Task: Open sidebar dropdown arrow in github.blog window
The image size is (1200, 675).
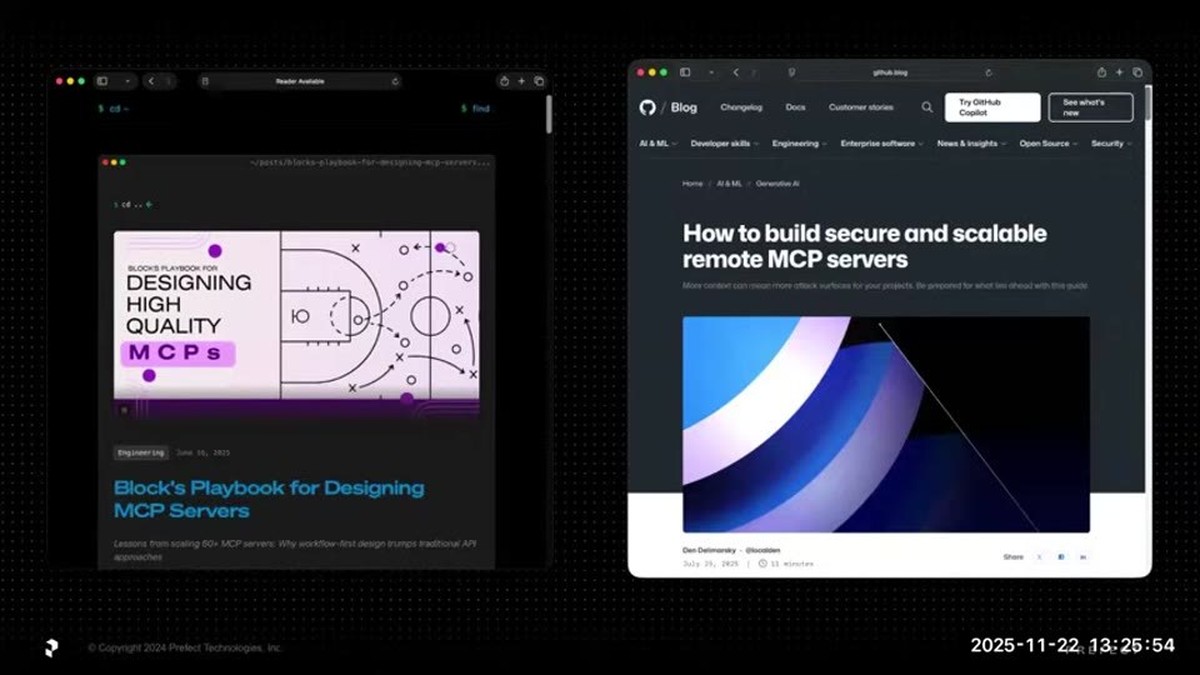Action: point(711,72)
